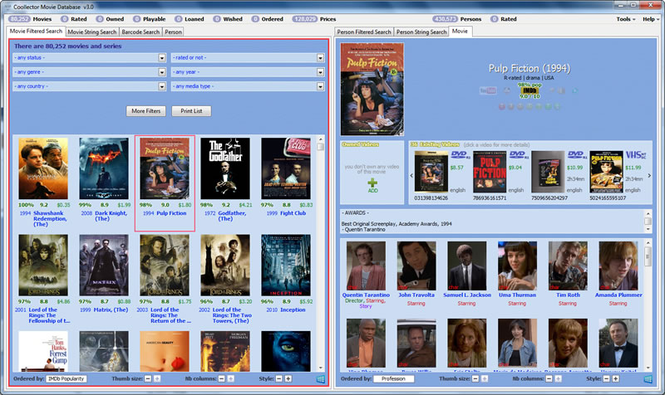Image resolution: width=665 pixels, height=395 pixels.
Task: Show next existing videos with right arrow
Action: [x=649, y=175]
